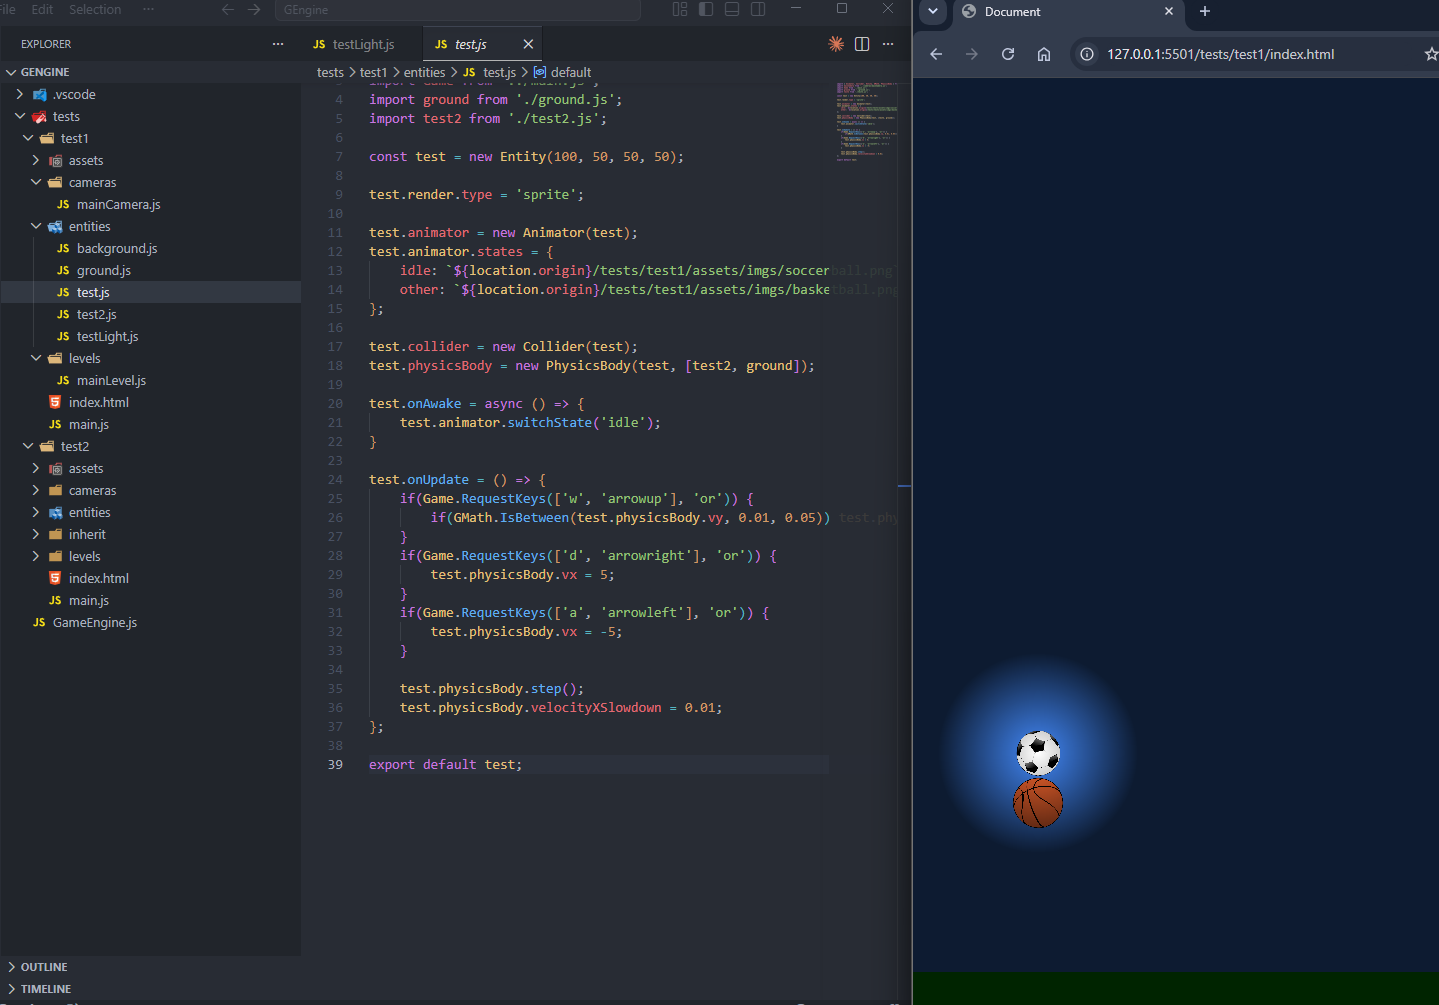Go back in VS Code navigation

[228, 9]
